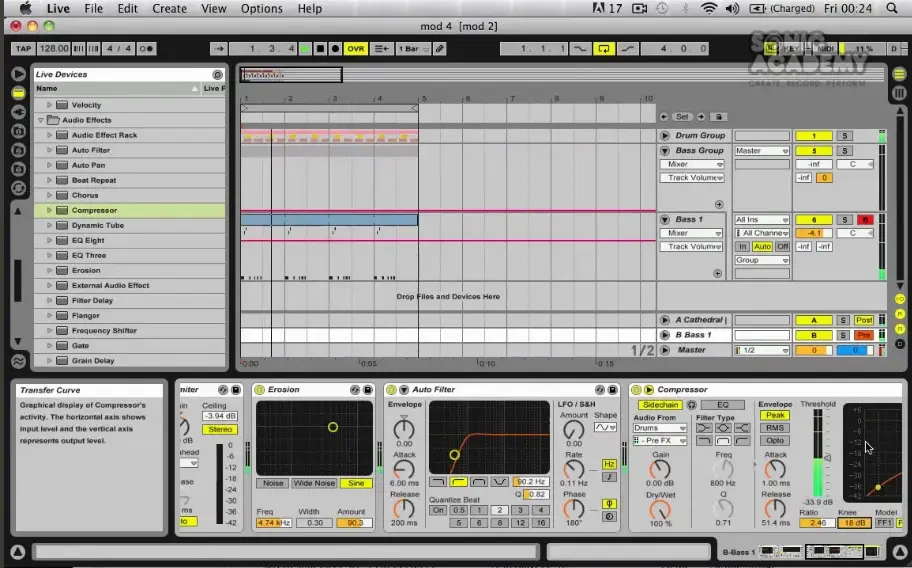
Task: Enable the Draw Mode pencil
Action: [x=440, y=49]
